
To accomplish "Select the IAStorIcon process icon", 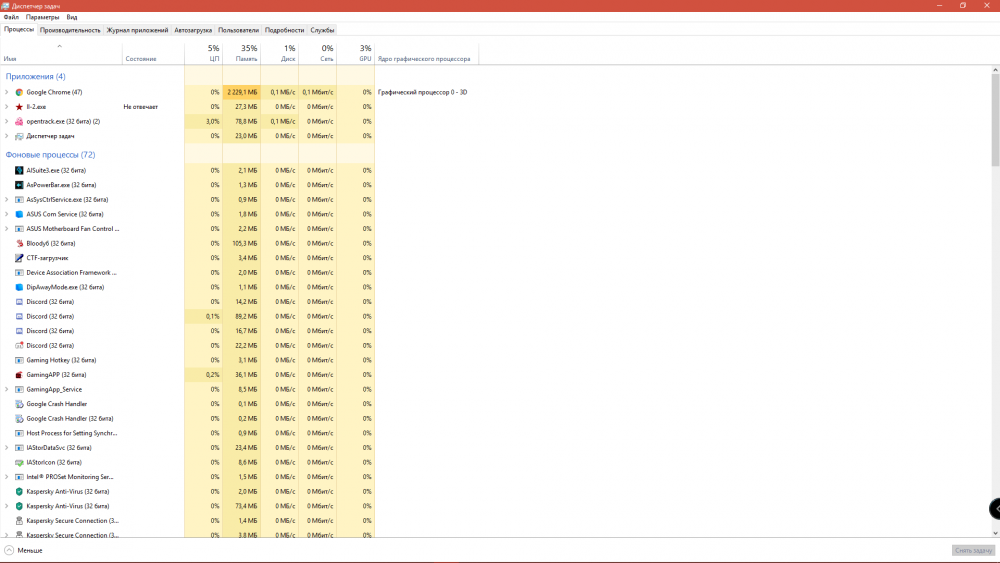I will (19, 463).
